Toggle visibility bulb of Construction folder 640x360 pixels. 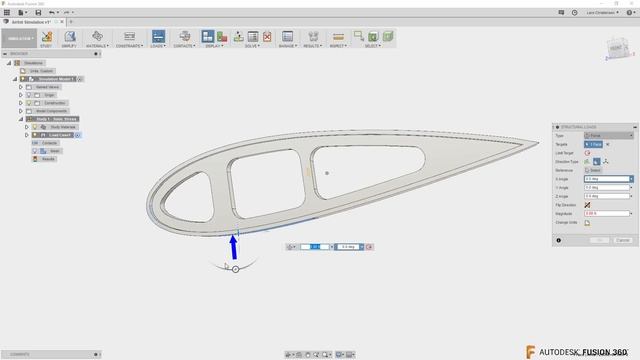coord(29,103)
